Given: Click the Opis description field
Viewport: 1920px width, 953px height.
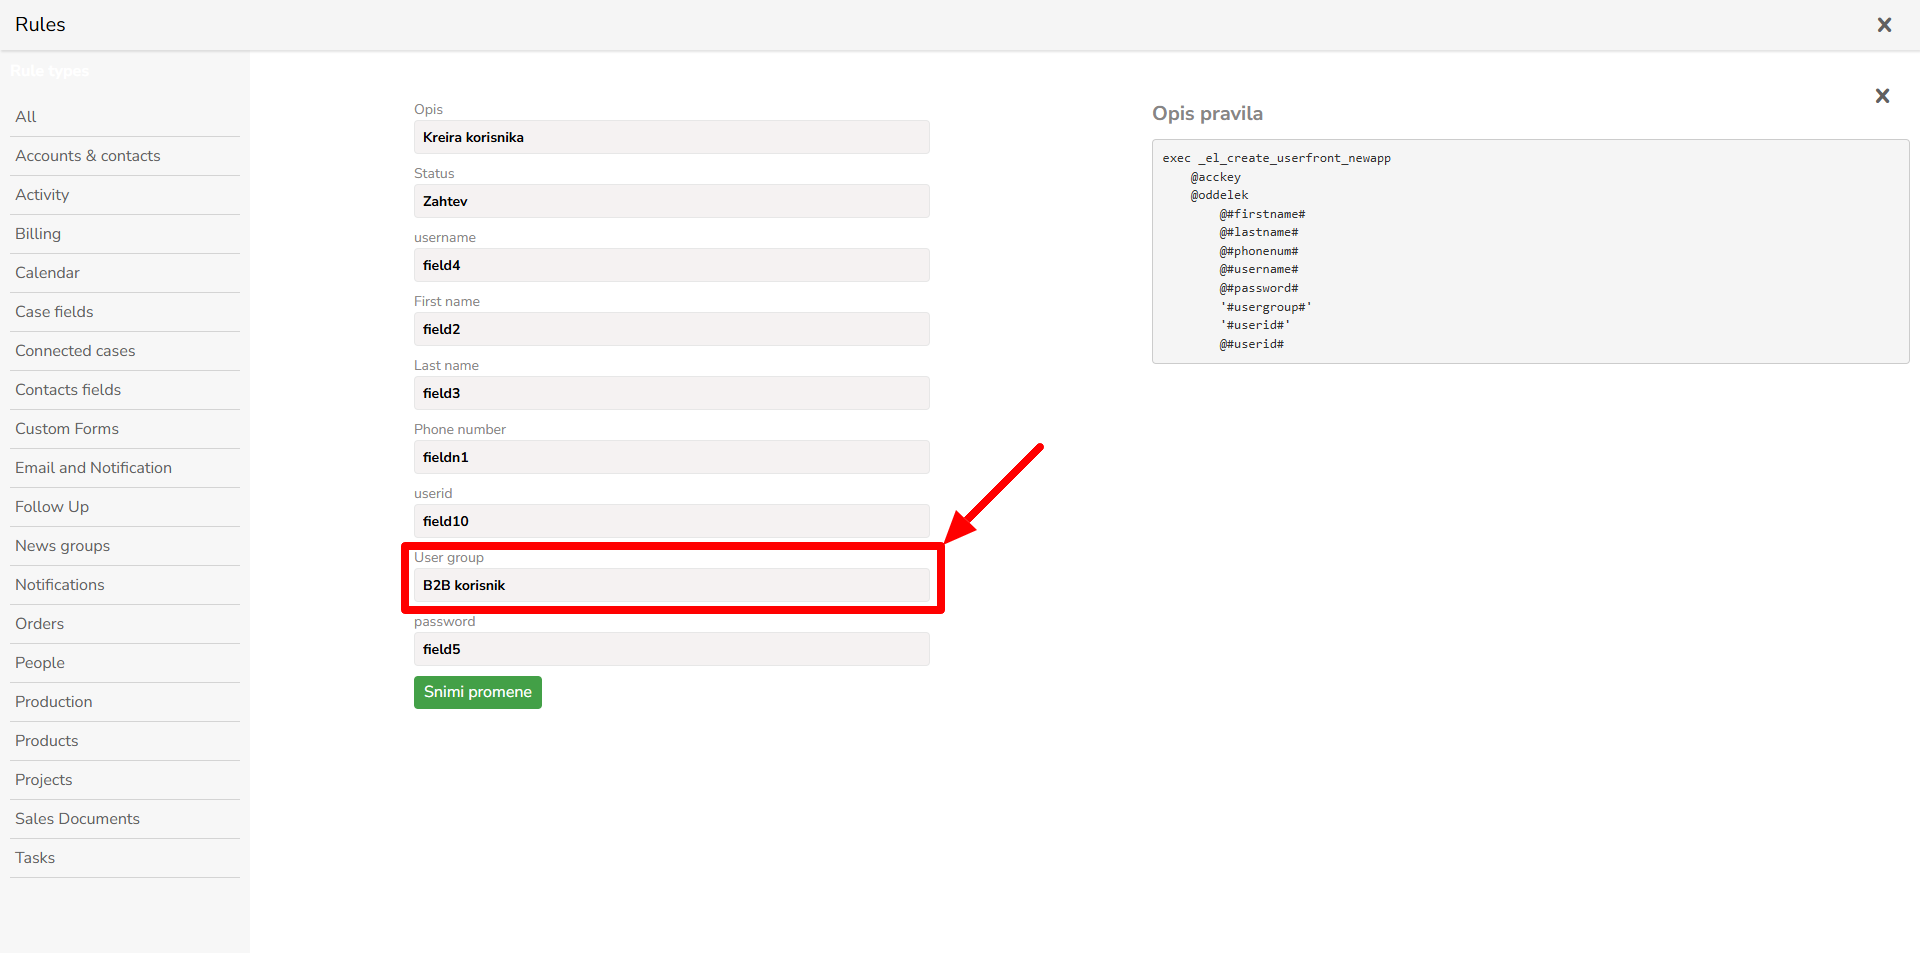Looking at the screenshot, I should [x=671, y=138].
